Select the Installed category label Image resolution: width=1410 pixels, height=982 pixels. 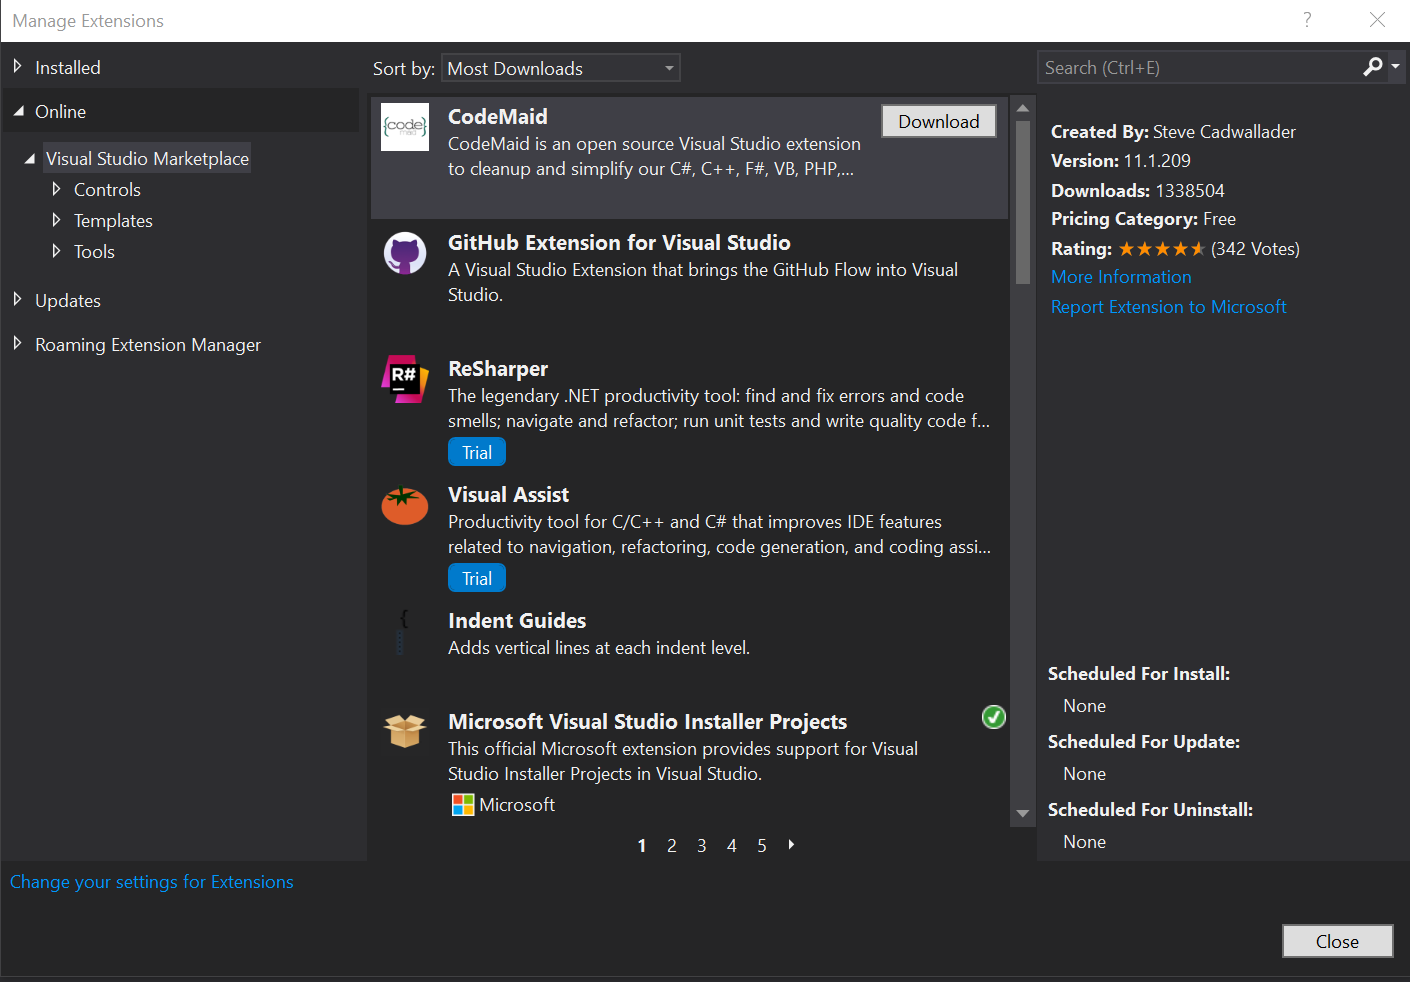coord(68,67)
